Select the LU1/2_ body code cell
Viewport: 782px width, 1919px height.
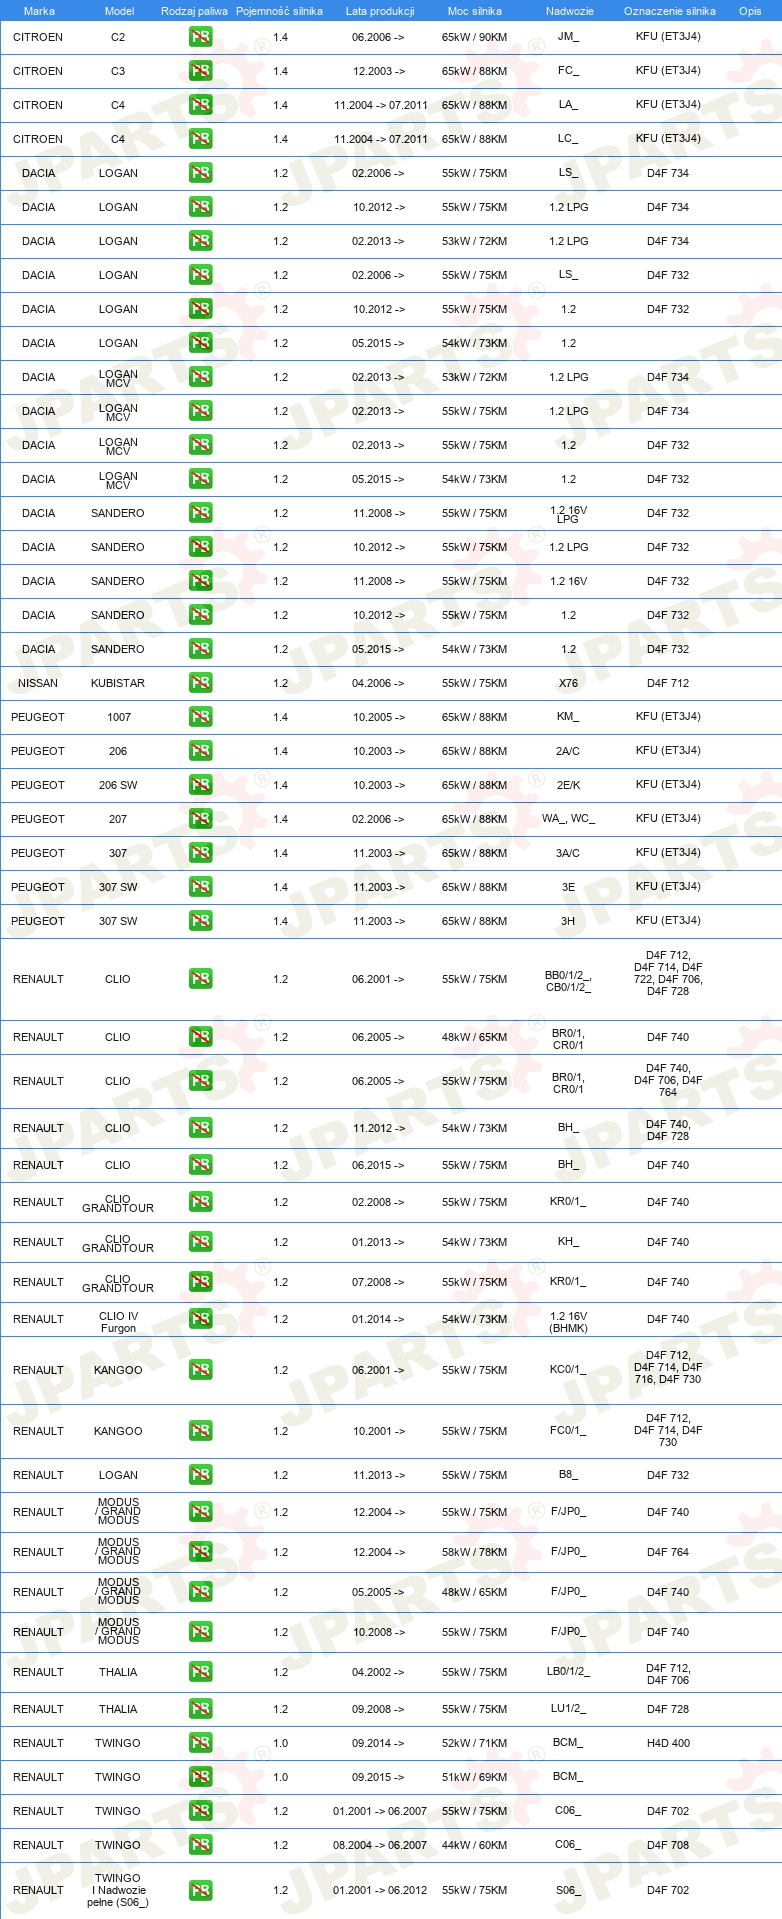point(568,1709)
